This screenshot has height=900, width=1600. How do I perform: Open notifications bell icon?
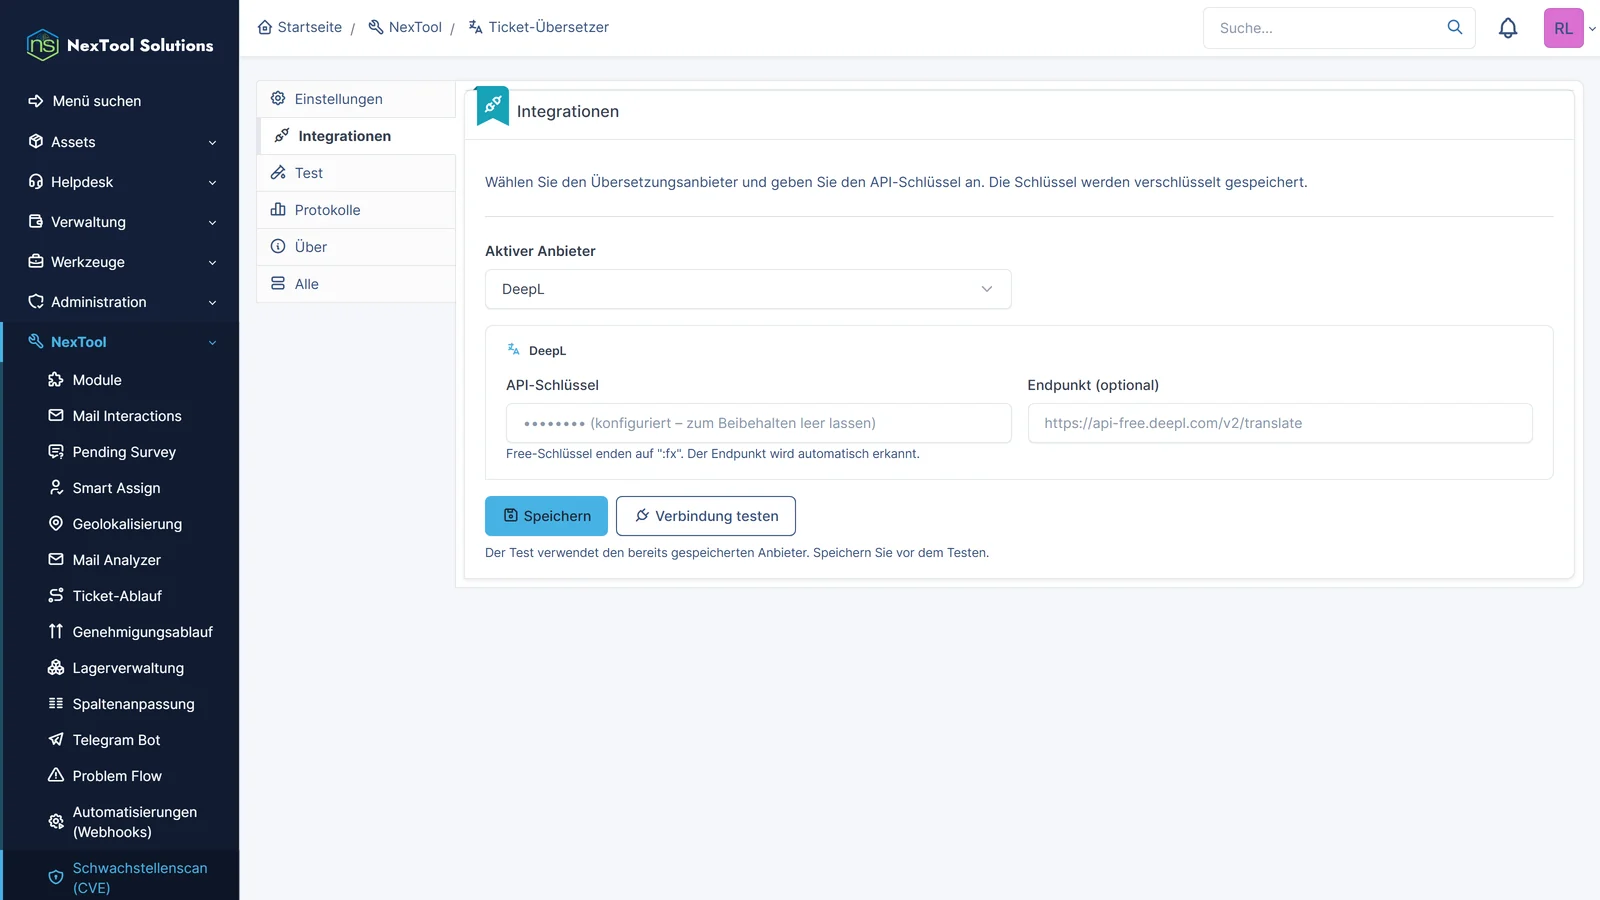[x=1508, y=28]
